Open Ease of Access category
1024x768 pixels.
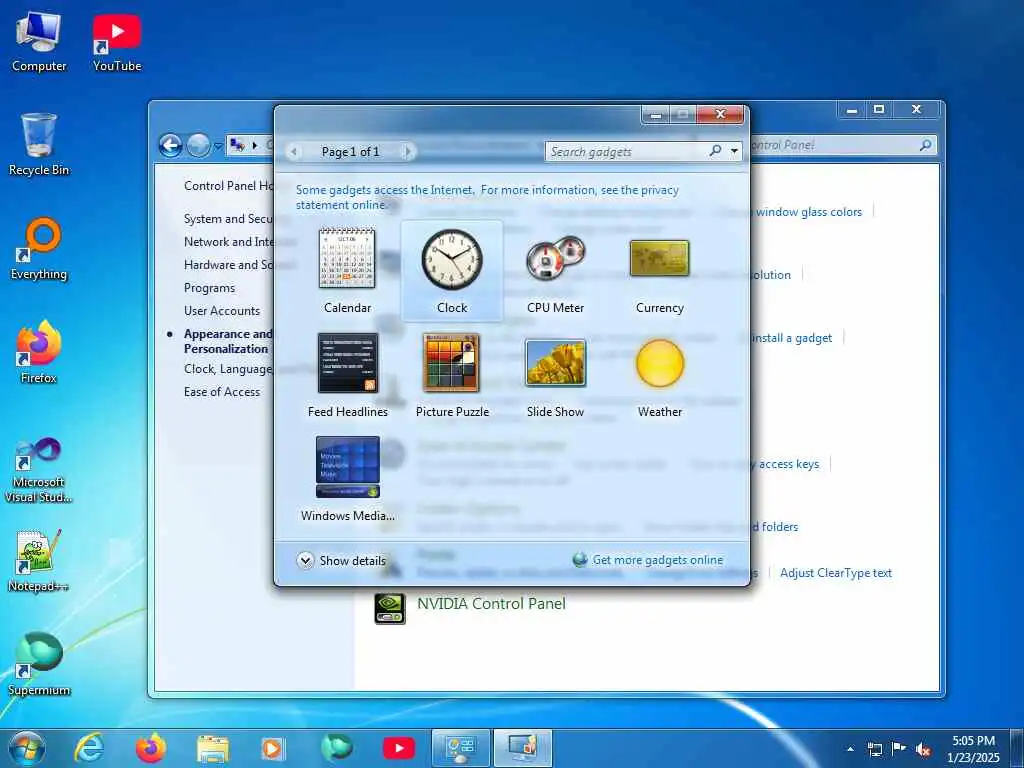(222, 392)
